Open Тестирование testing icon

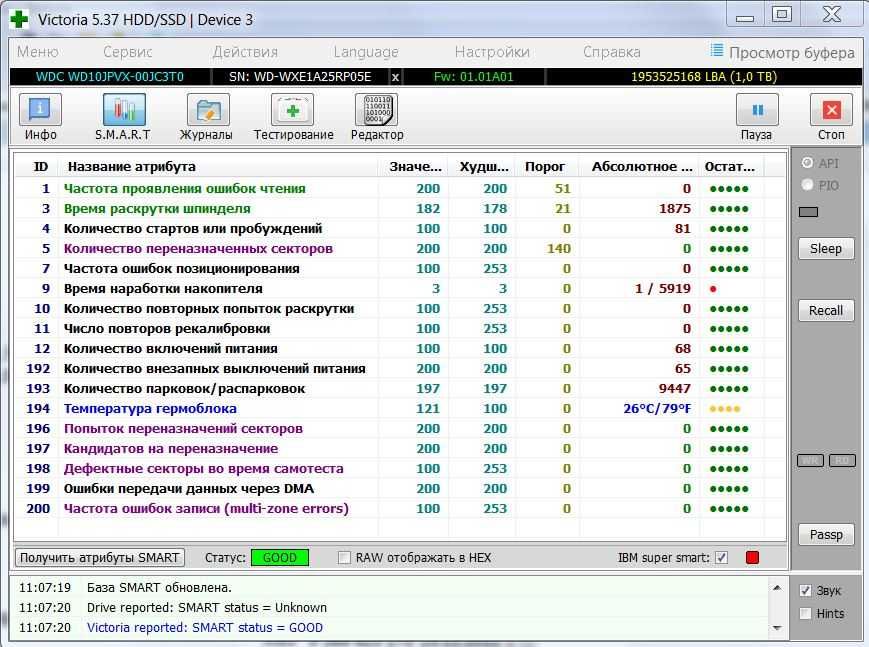coord(292,110)
